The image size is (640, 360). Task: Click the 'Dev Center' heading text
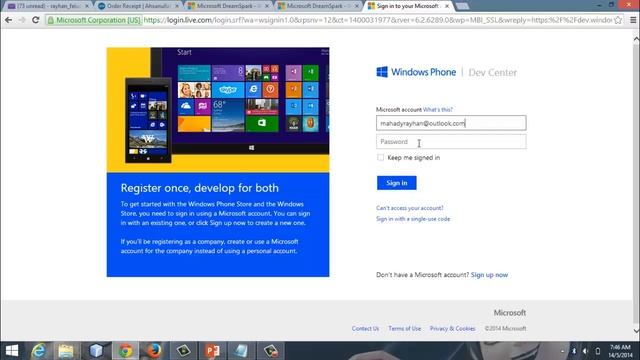pyautogui.click(x=492, y=73)
